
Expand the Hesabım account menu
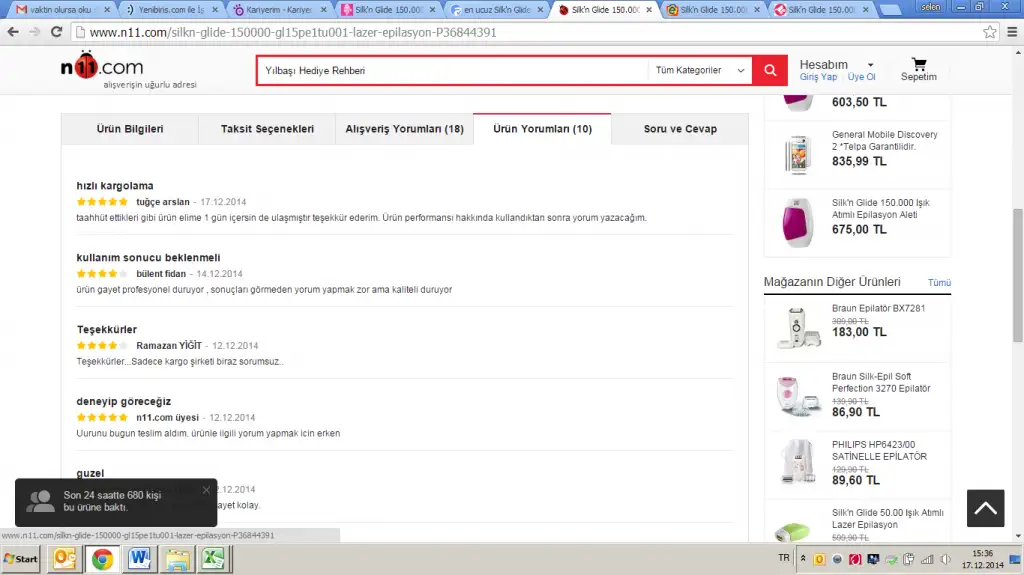[x=835, y=65]
